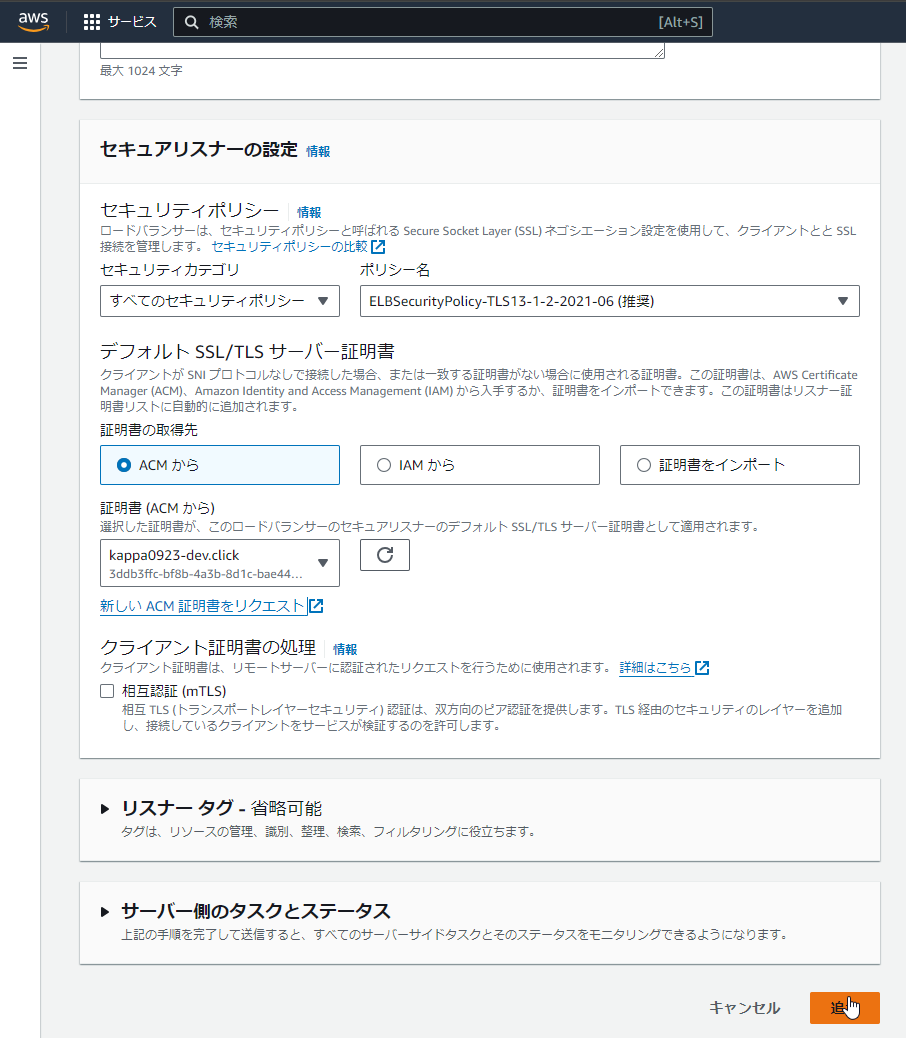Open the kappa0923-dev.click certificate dropdown
This screenshot has height=1038, width=906.
click(x=220, y=563)
